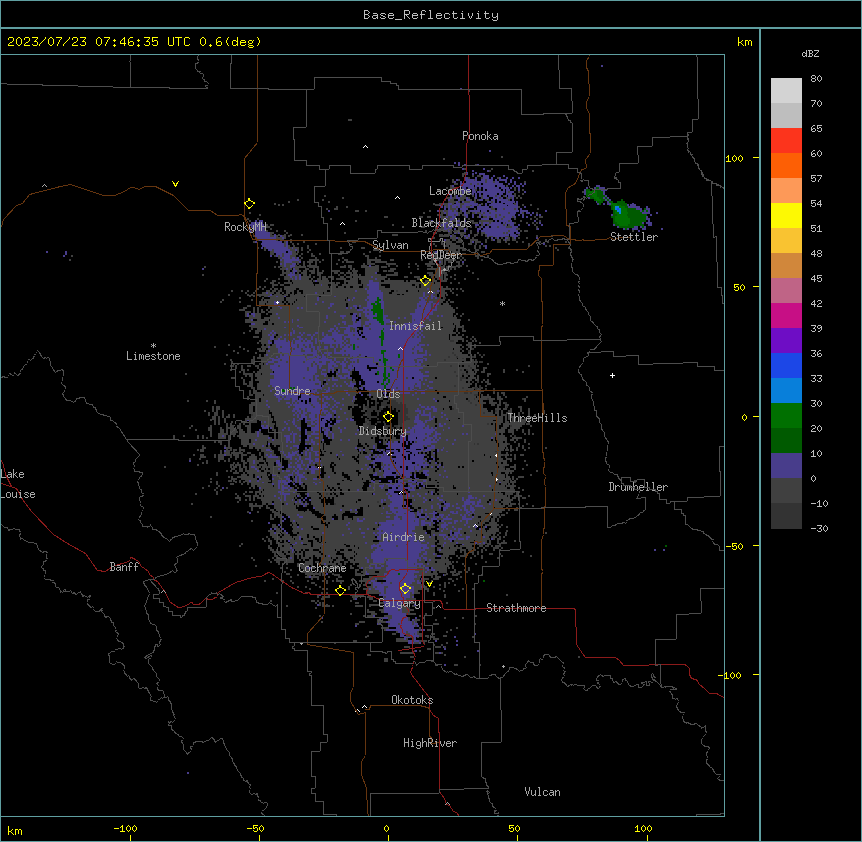Image resolution: width=862 pixels, height=842 pixels.
Task: Click the Stettler label
Action: tap(634, 237)
